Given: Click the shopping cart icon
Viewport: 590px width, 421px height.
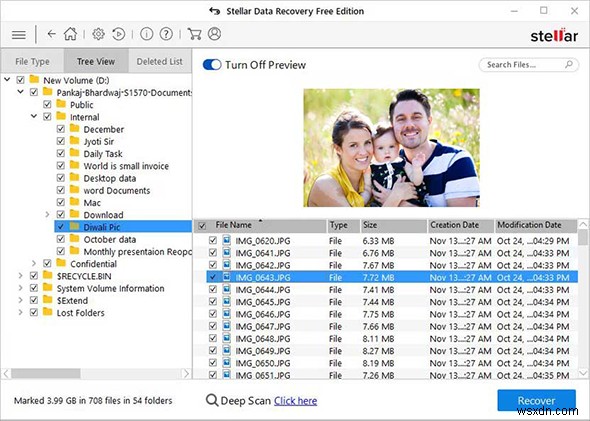Looking at the screenshot, I should (194, 34).
